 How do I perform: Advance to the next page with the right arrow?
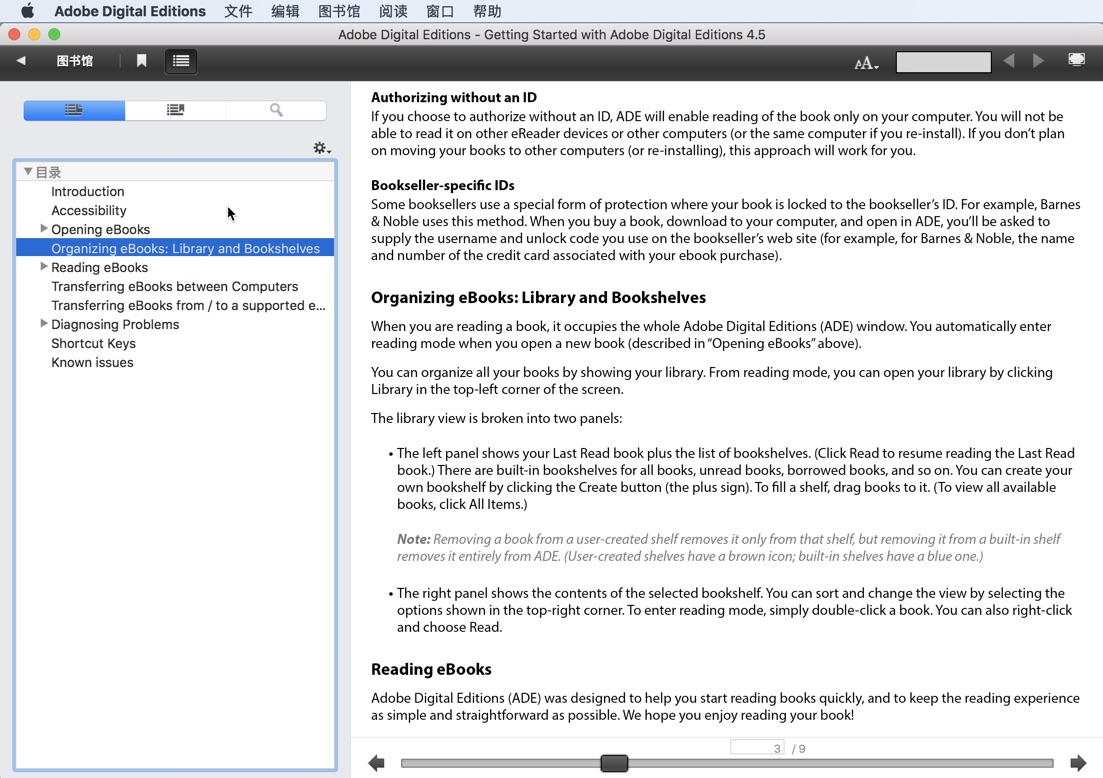pos(1039,60)
